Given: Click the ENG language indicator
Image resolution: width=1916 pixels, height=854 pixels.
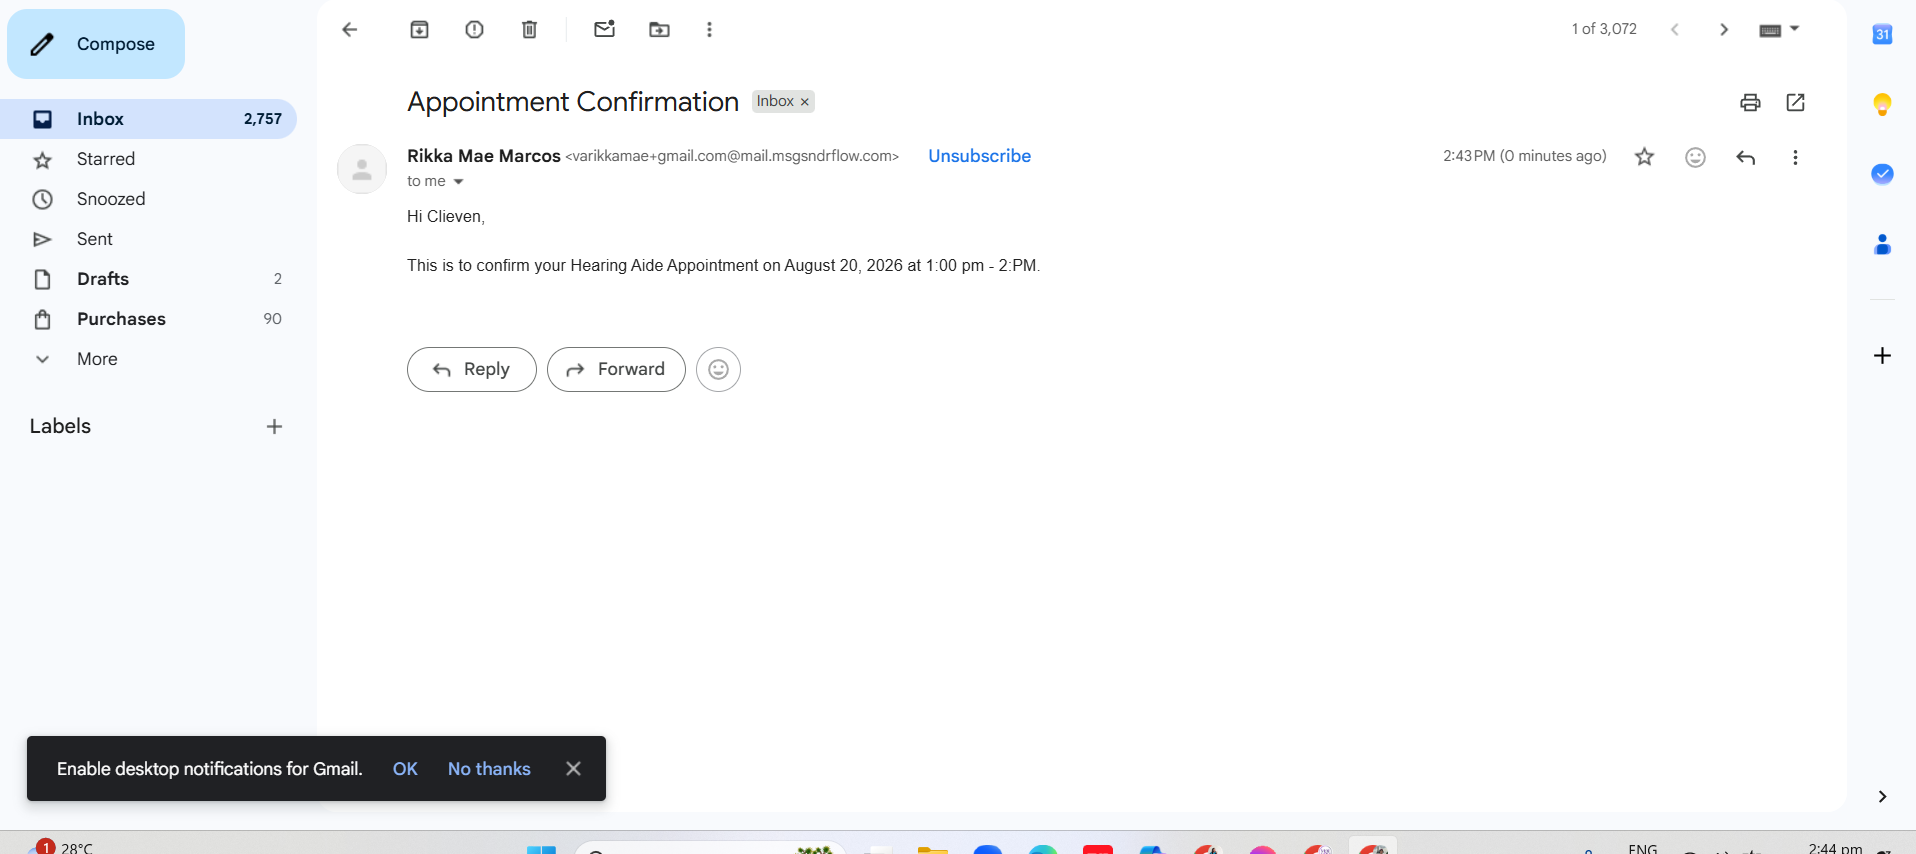Looking at the screenshot, I should [1643, 848].
